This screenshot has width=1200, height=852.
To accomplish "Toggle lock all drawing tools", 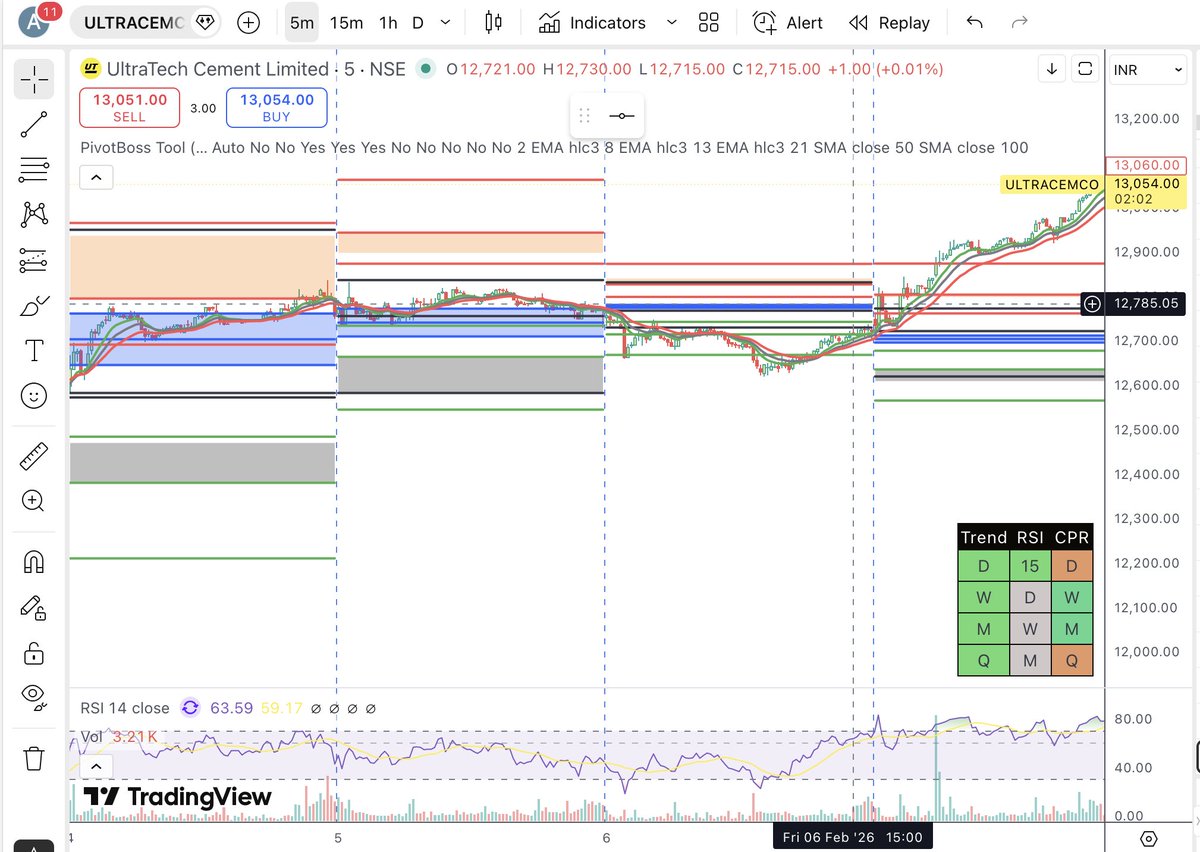I will click(34, 653).
